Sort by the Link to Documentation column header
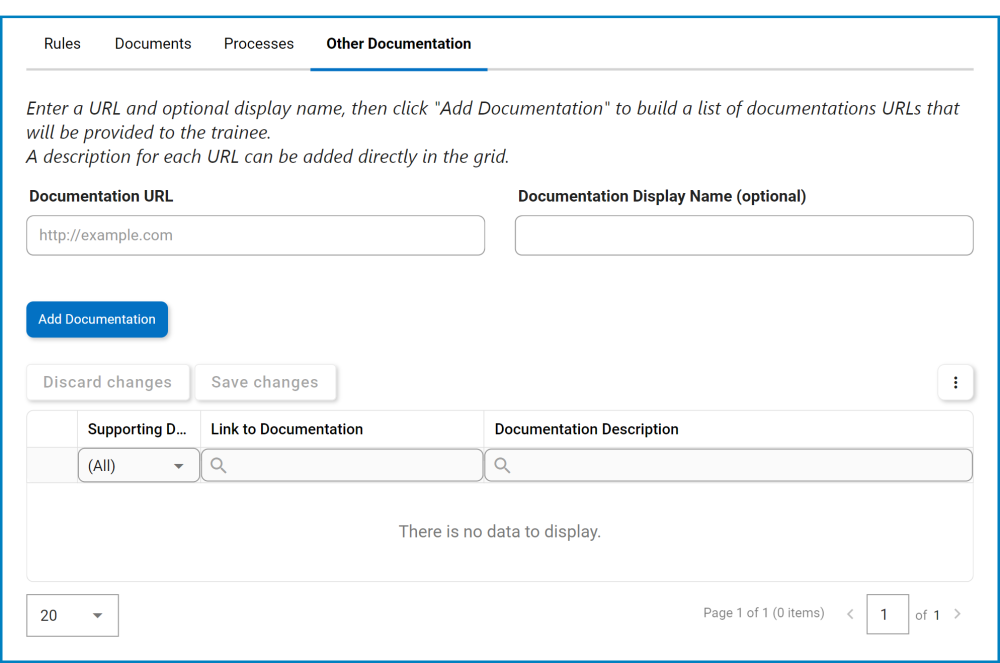 pyautogui.click(x=287, y=429)
